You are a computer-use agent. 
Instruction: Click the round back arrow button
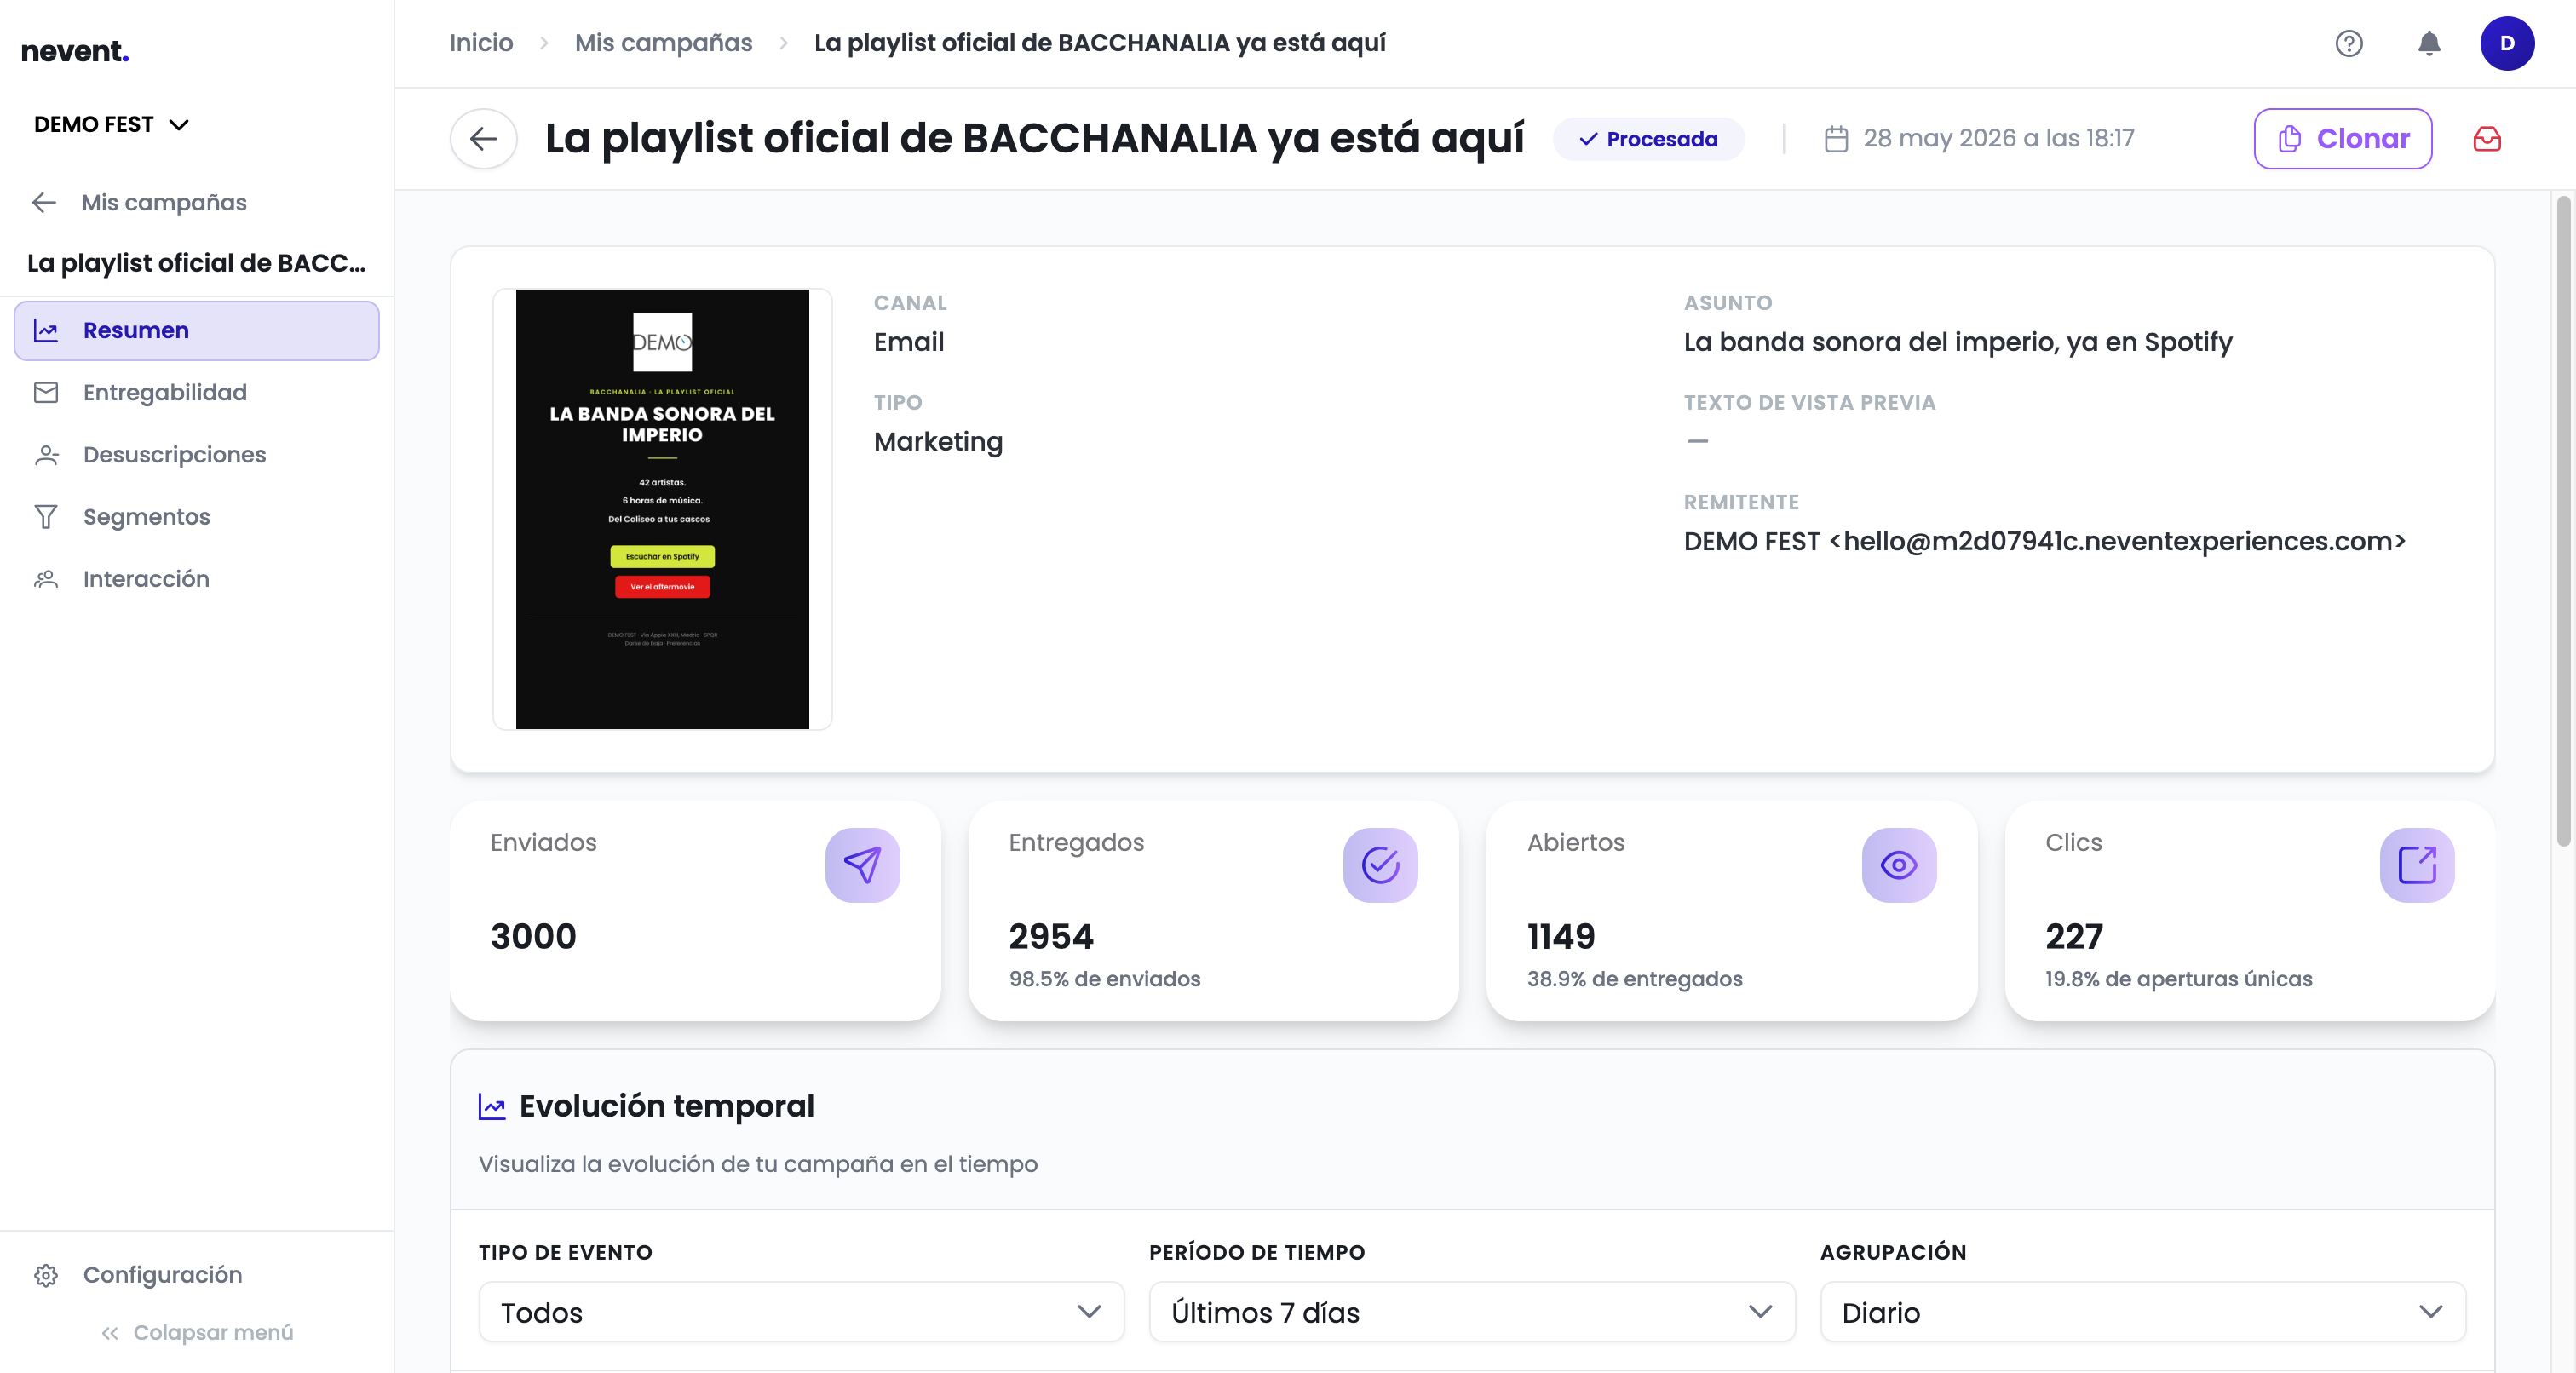pyautogui.click(x=483, y=139)
